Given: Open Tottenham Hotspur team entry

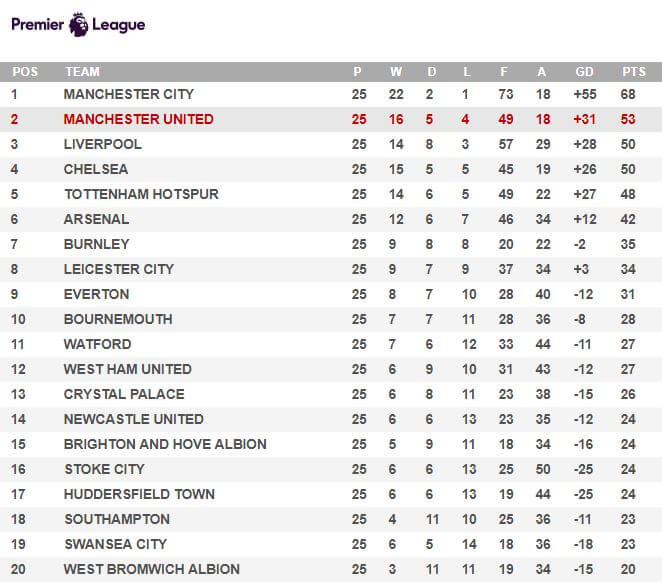Looking at the screenshot, I should point(141,194).
